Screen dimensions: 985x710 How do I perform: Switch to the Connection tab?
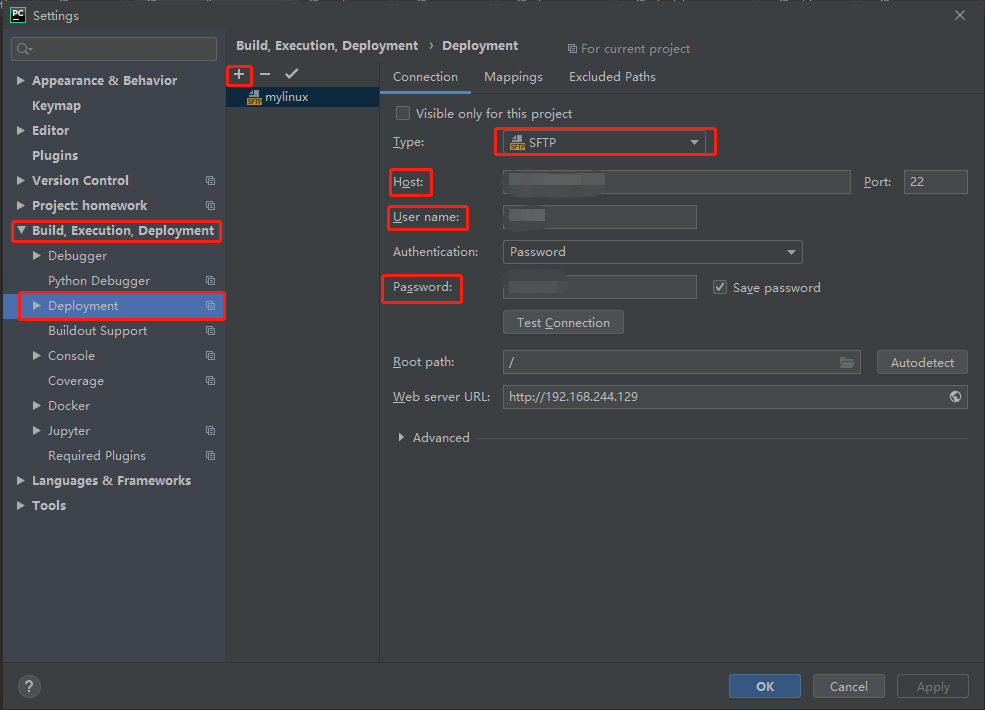(425, 77)
